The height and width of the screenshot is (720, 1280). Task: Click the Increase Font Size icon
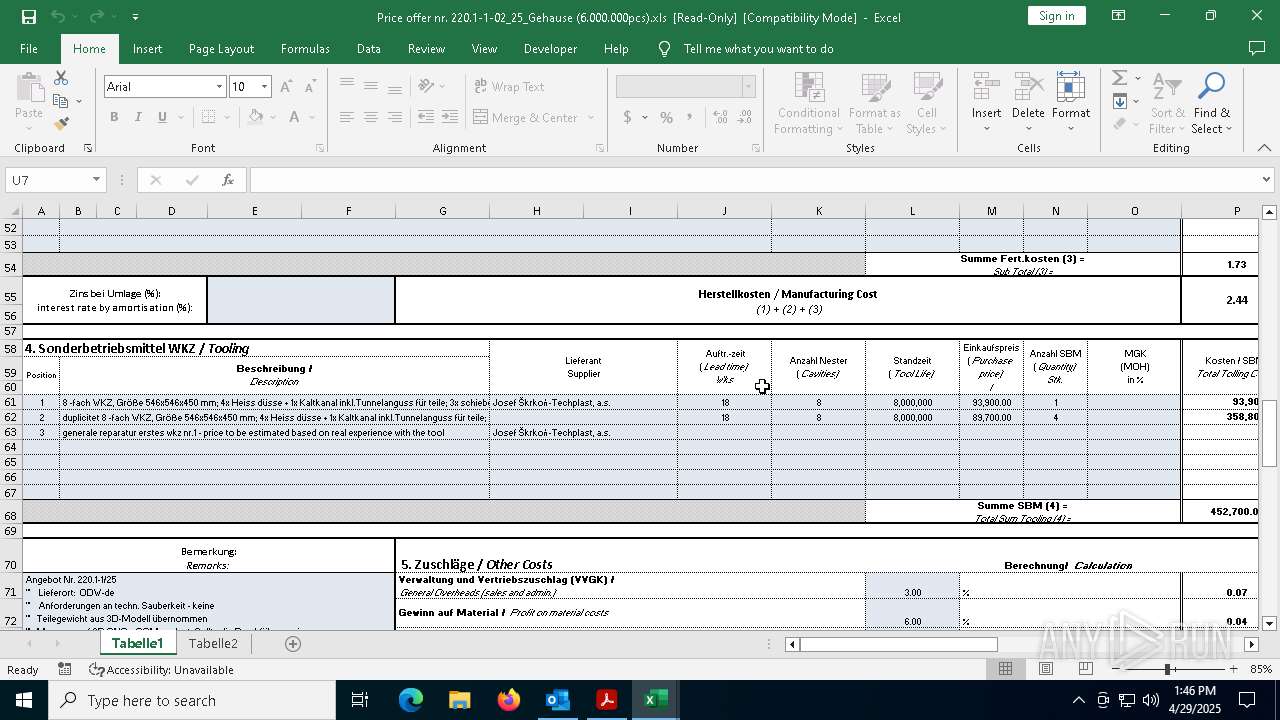tap(286, 87)
